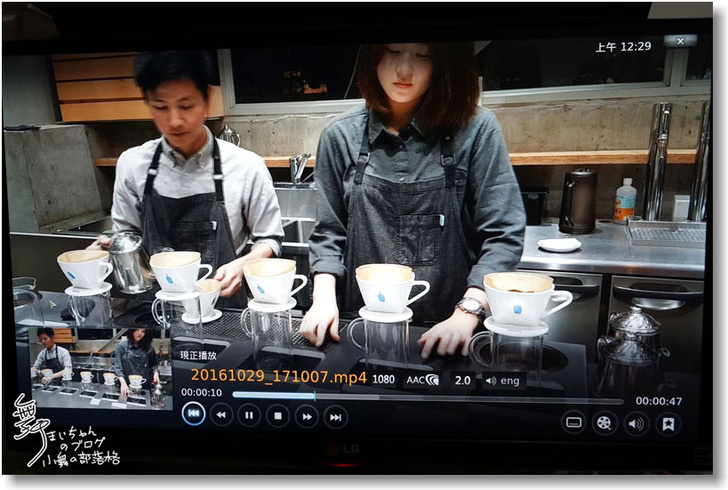Skip to the previous track
The width and height of the screenshot is (728, 490).
pyautogui.click(x=193, y=413)
